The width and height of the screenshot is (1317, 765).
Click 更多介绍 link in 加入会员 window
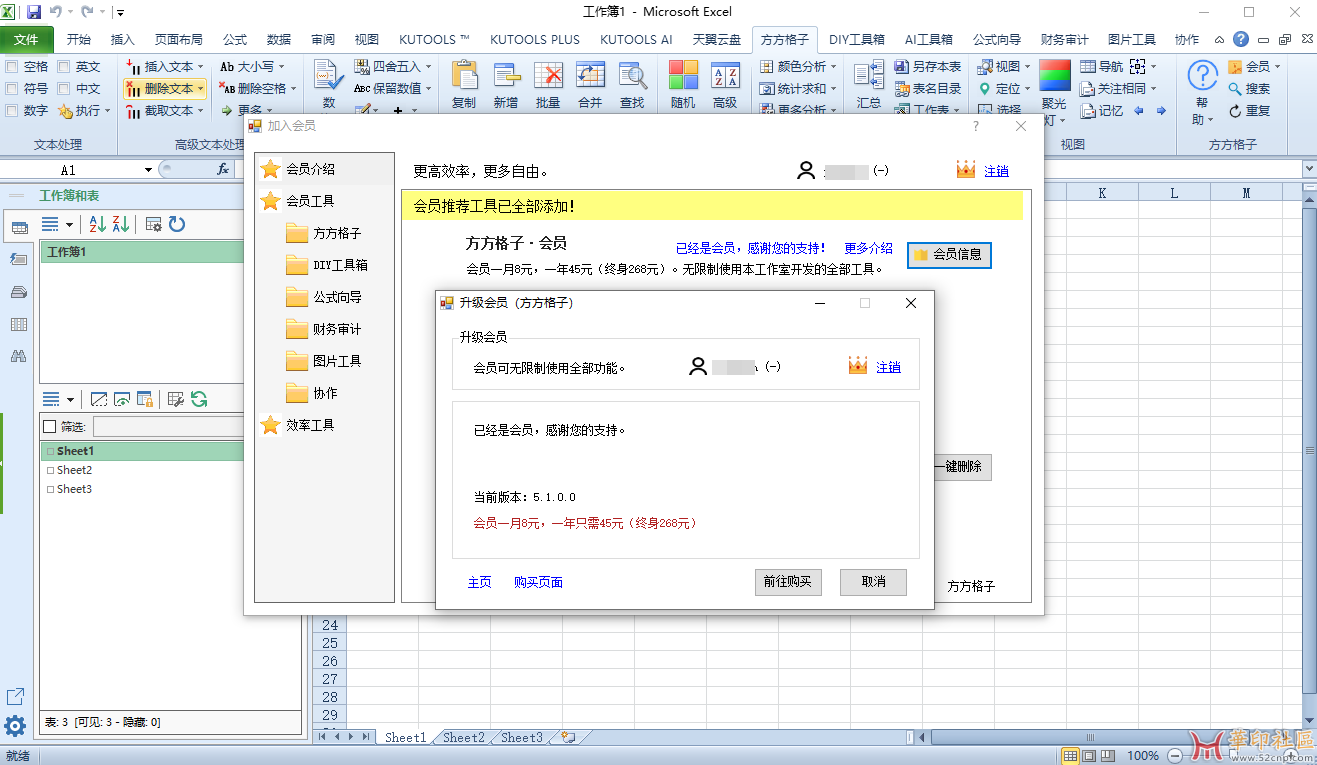pyautogui.click(x=868, y=248)
